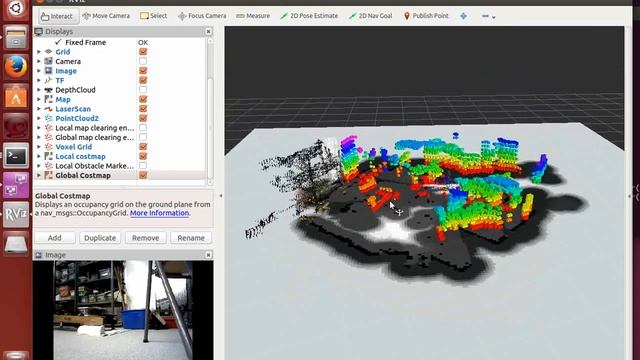Screen dimensions: 640x360
Task: Expand the Image display properties
Action: (x=39, y=71)
